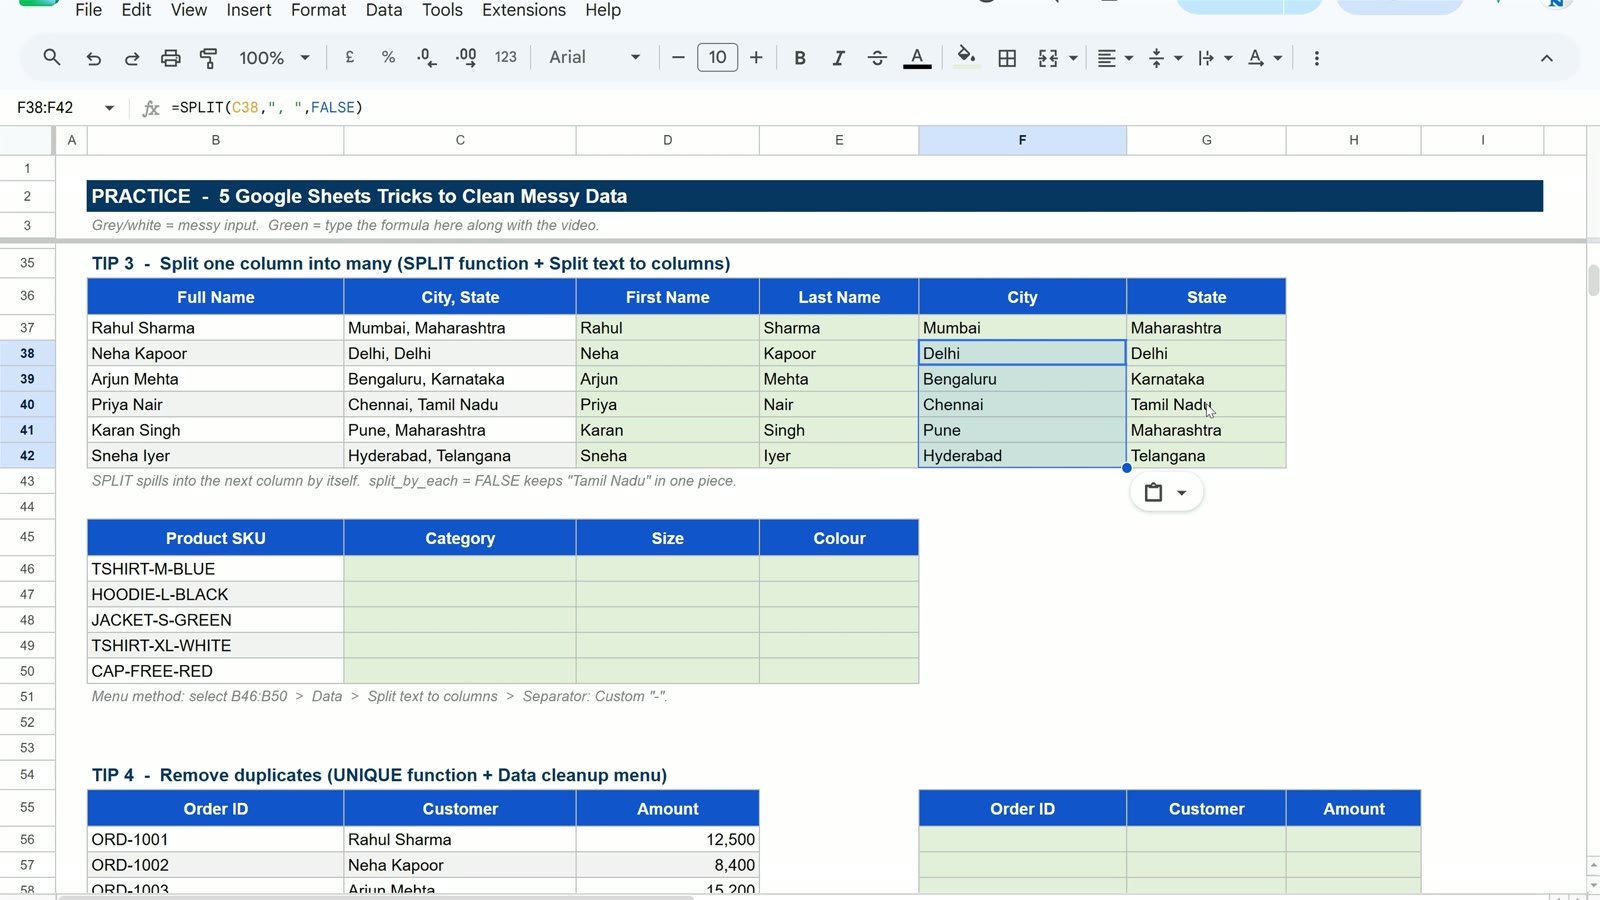Image resolution: width=1600 pixels, height=900 pixels.
Task: Open the Format menu
Action: pyautogui.click(x=318, y=10)
